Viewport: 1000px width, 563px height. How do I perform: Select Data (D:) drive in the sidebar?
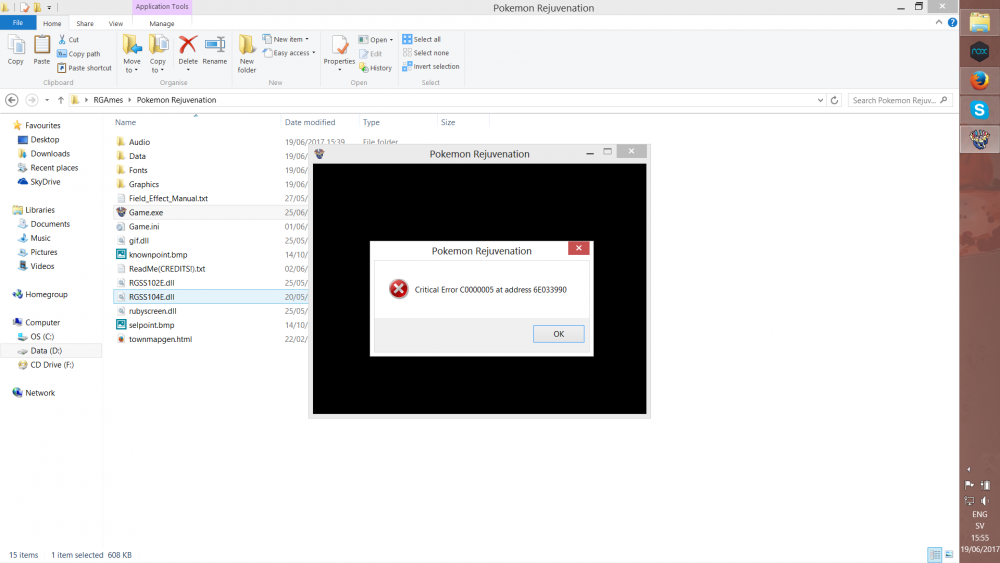pos(46,351)
